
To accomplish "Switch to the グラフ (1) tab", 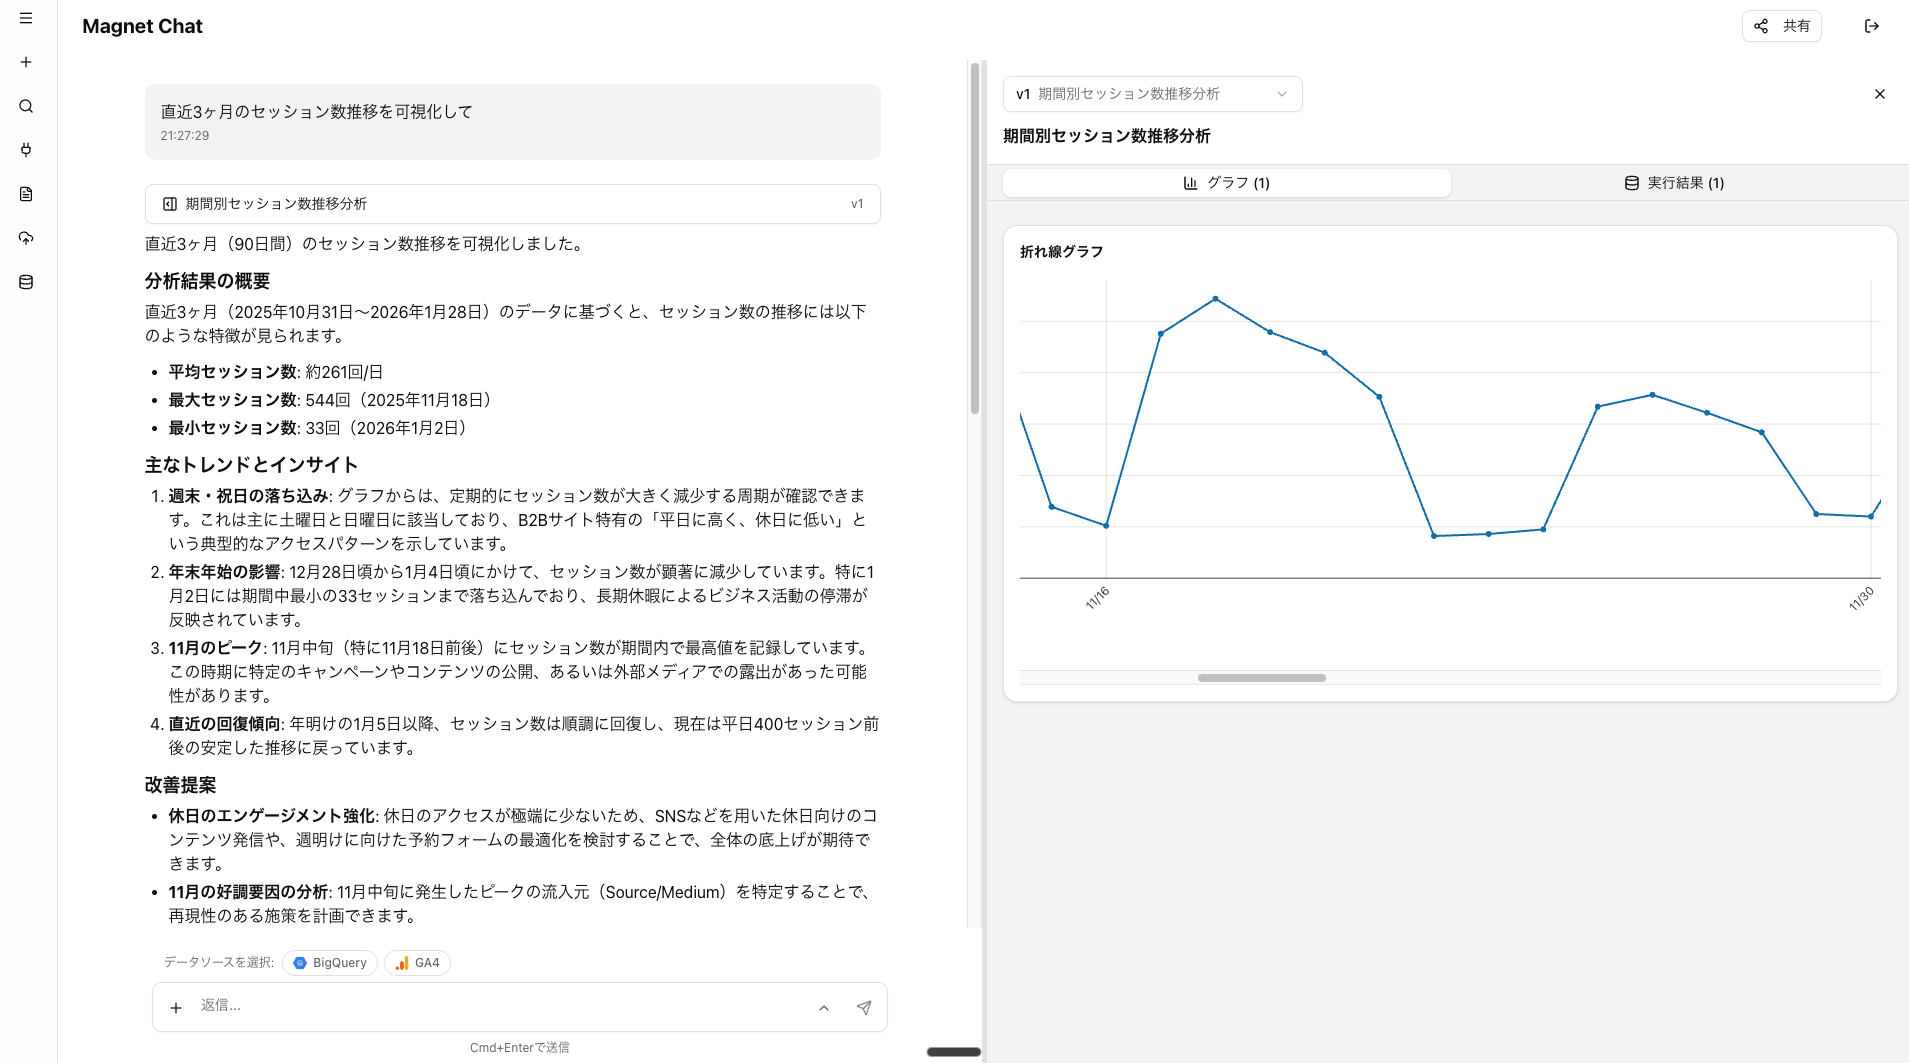I will 1226,183.
